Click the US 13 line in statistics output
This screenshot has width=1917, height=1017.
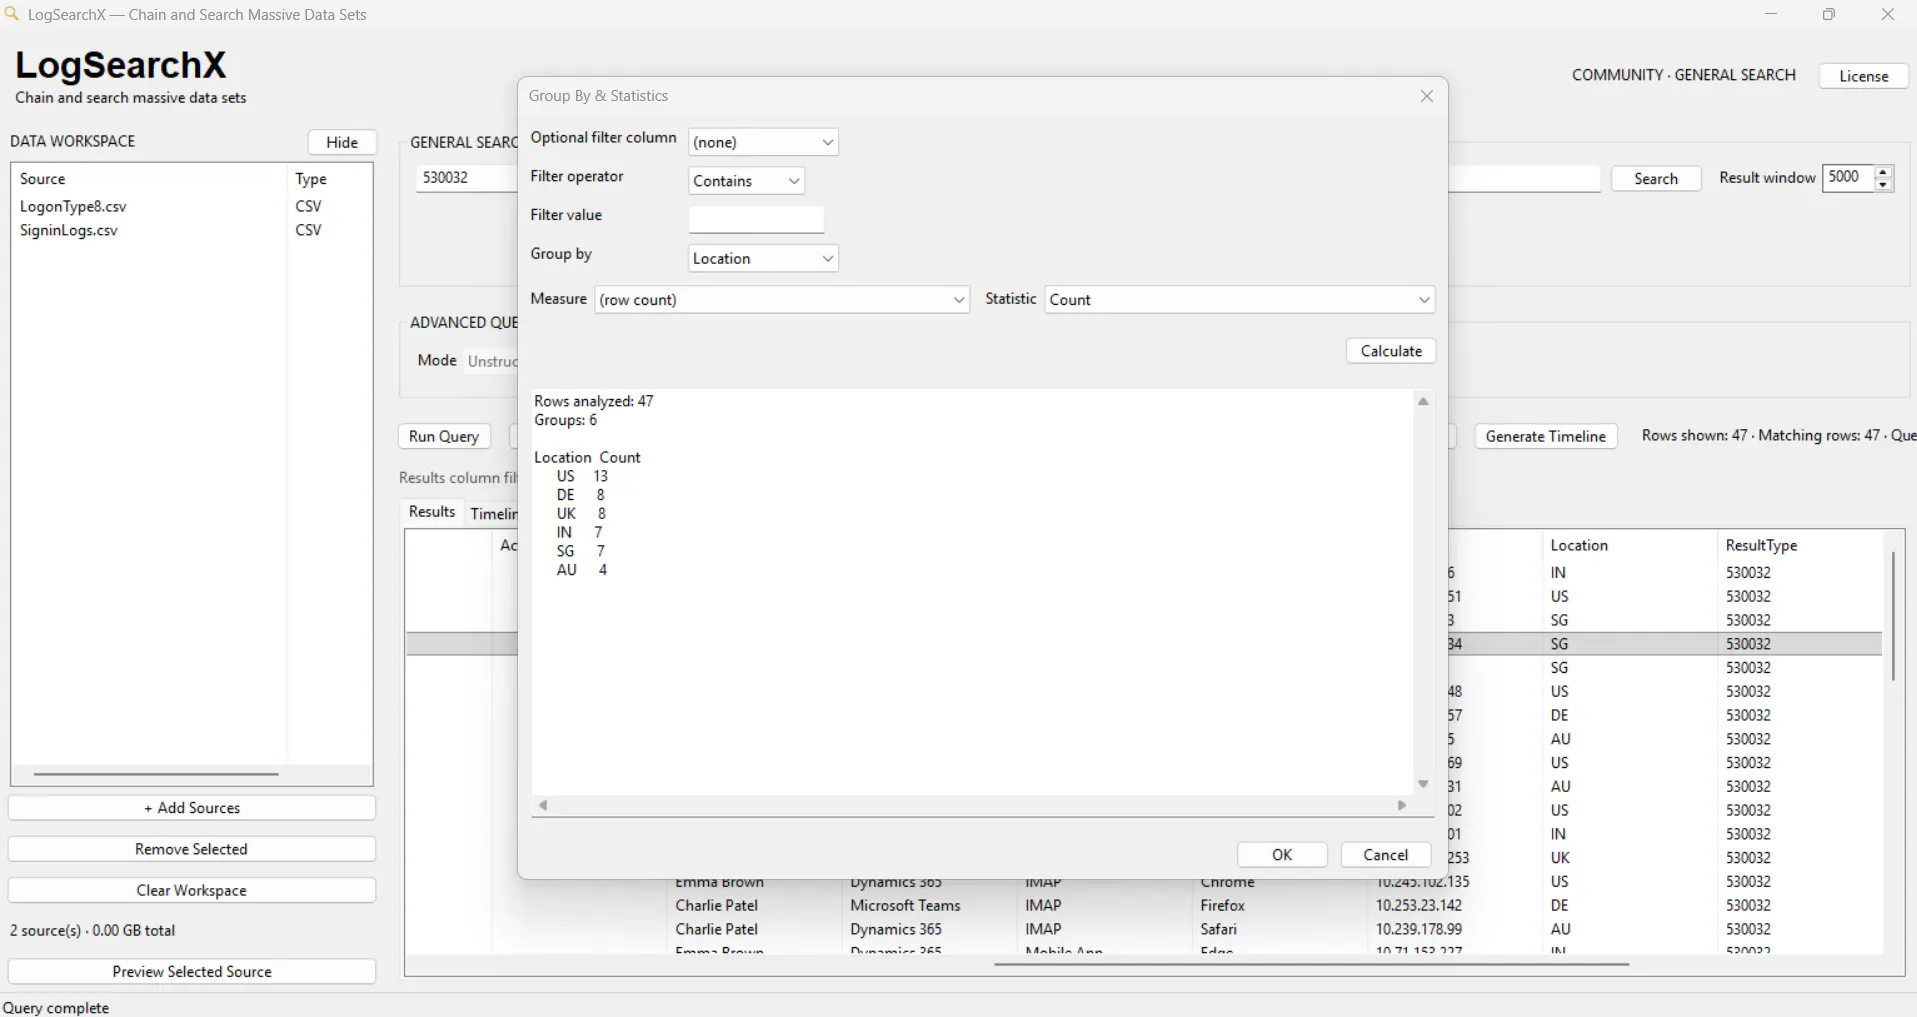(x=582, y=476)
